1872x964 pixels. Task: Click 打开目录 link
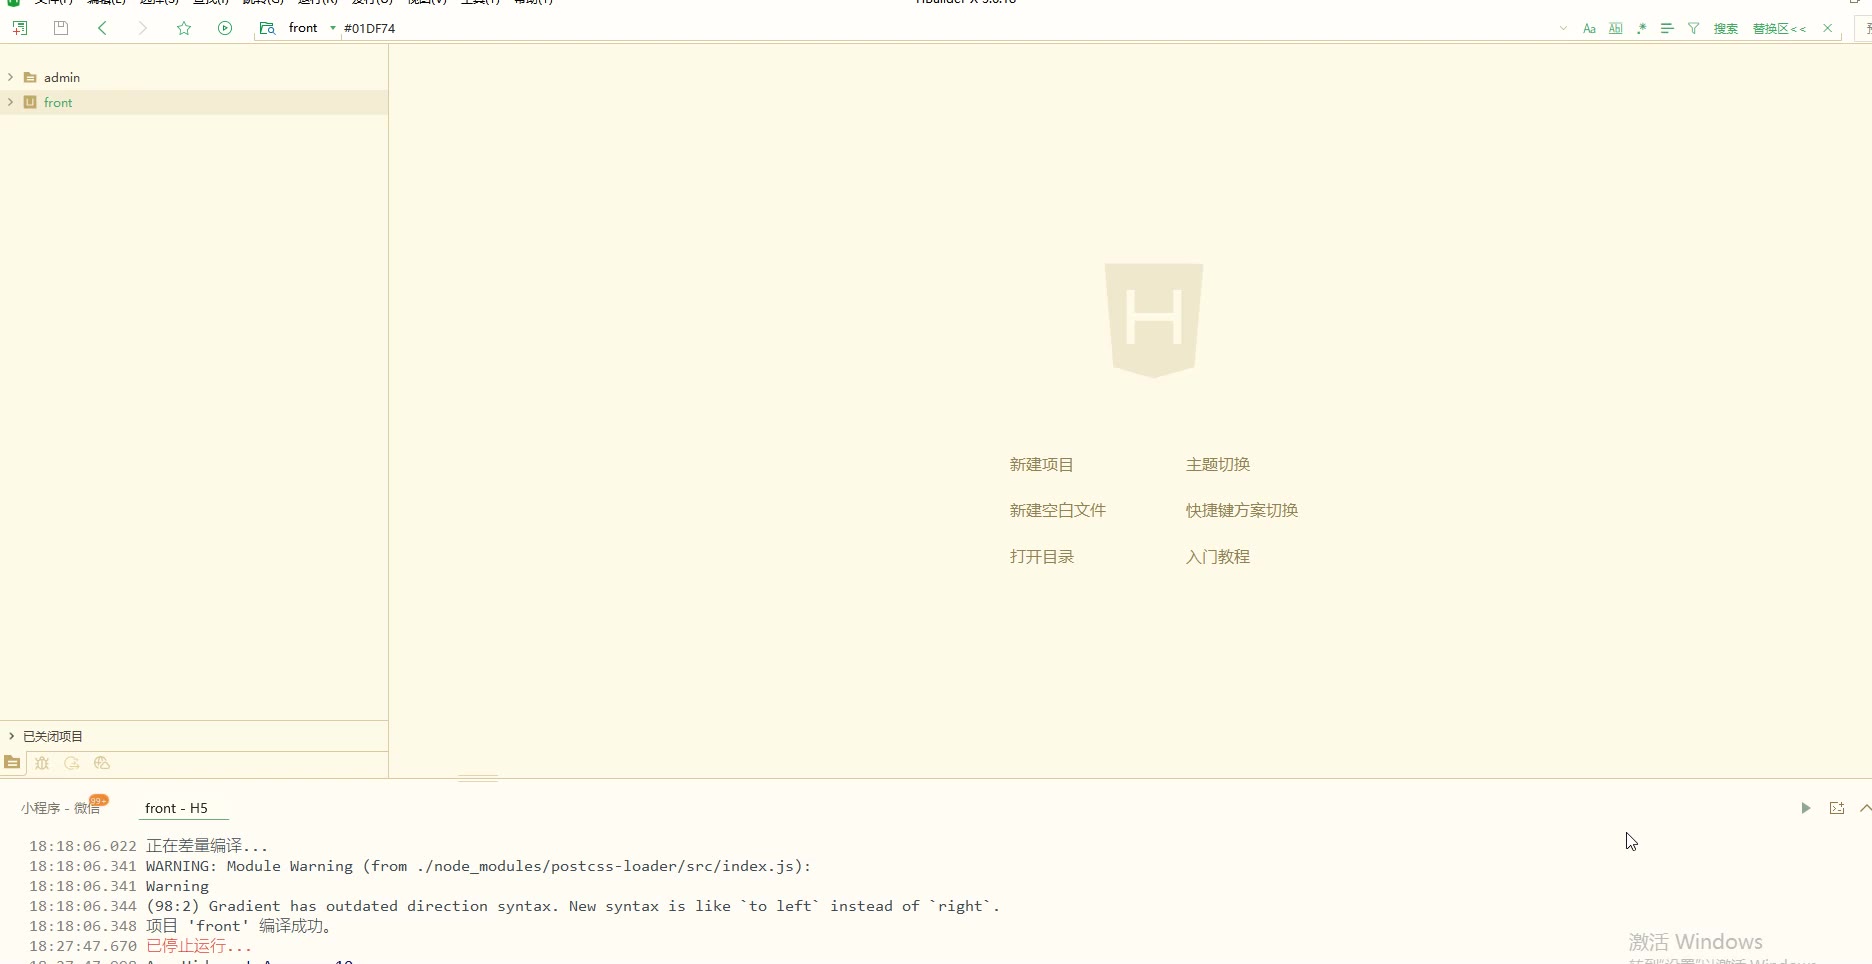coord(1041,556)
